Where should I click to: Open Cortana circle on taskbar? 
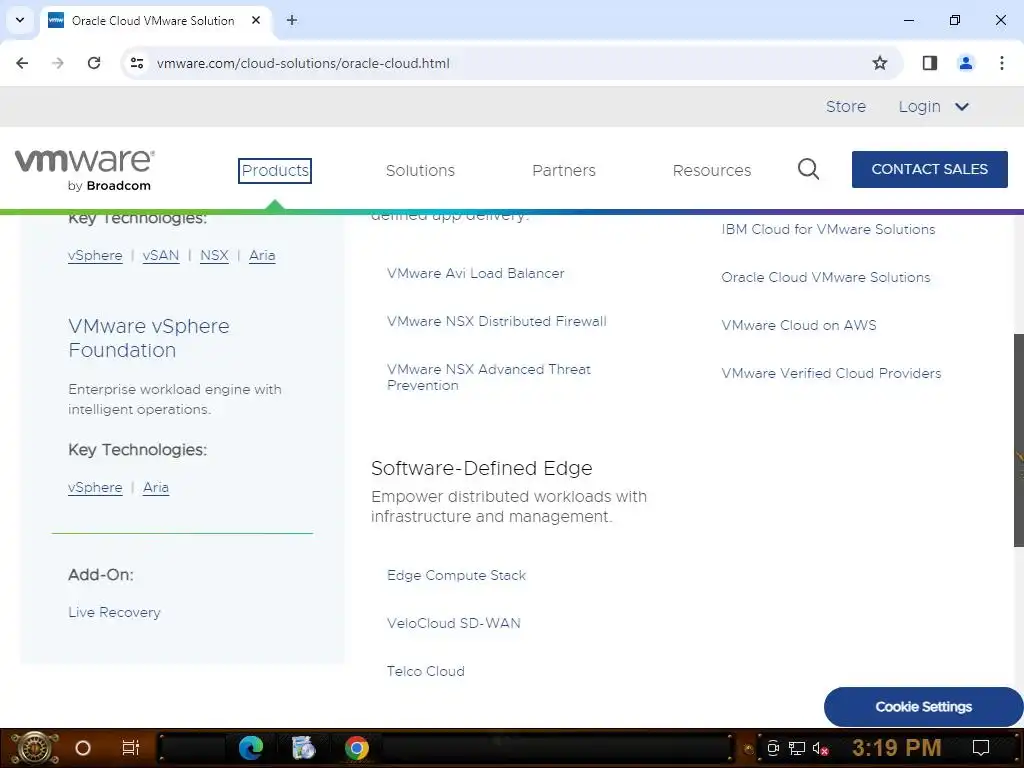coord(82,748)
